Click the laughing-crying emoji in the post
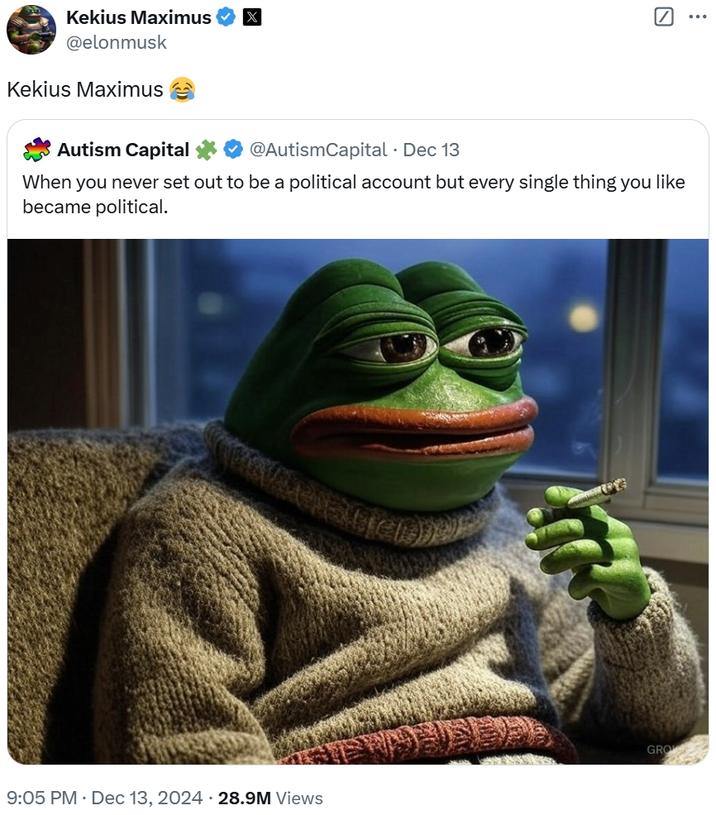The height and width of the screenshot is (815, 716). point(182,89)
